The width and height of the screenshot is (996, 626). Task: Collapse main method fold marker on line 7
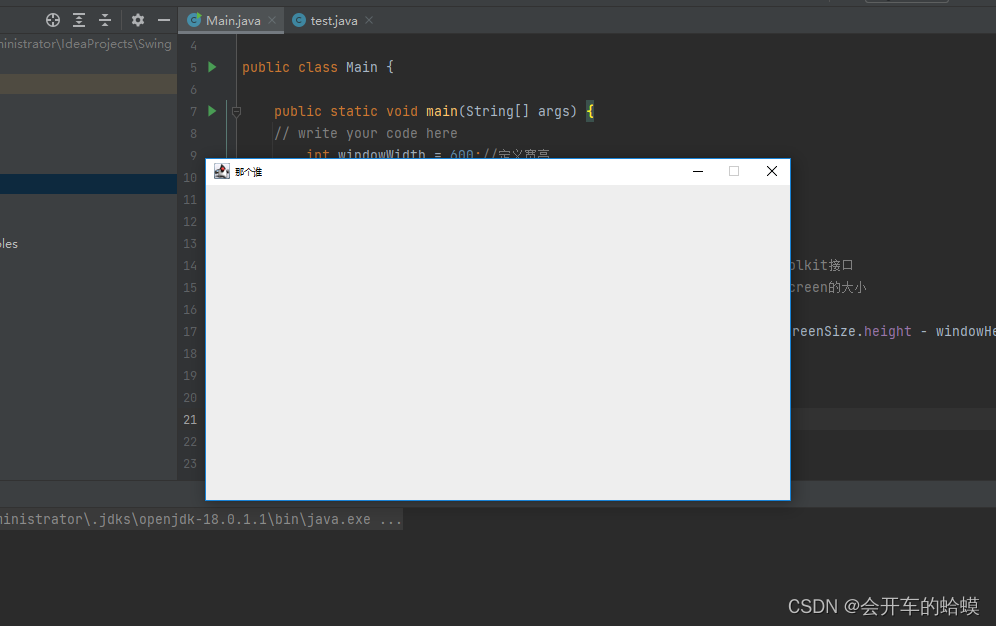[236, 112]
